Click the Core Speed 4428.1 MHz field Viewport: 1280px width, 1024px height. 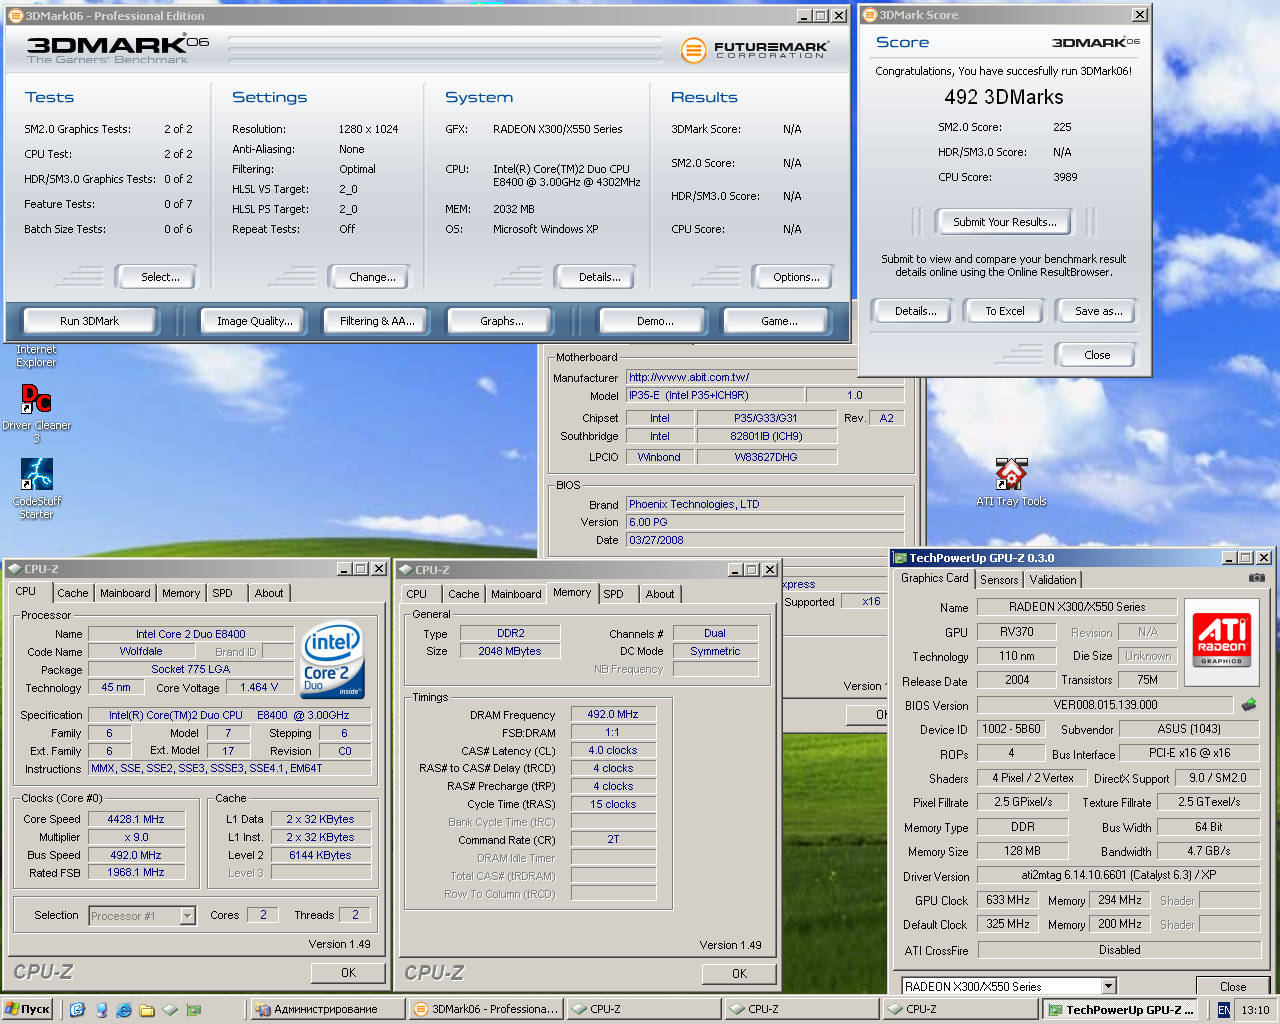tap(136, 819)
